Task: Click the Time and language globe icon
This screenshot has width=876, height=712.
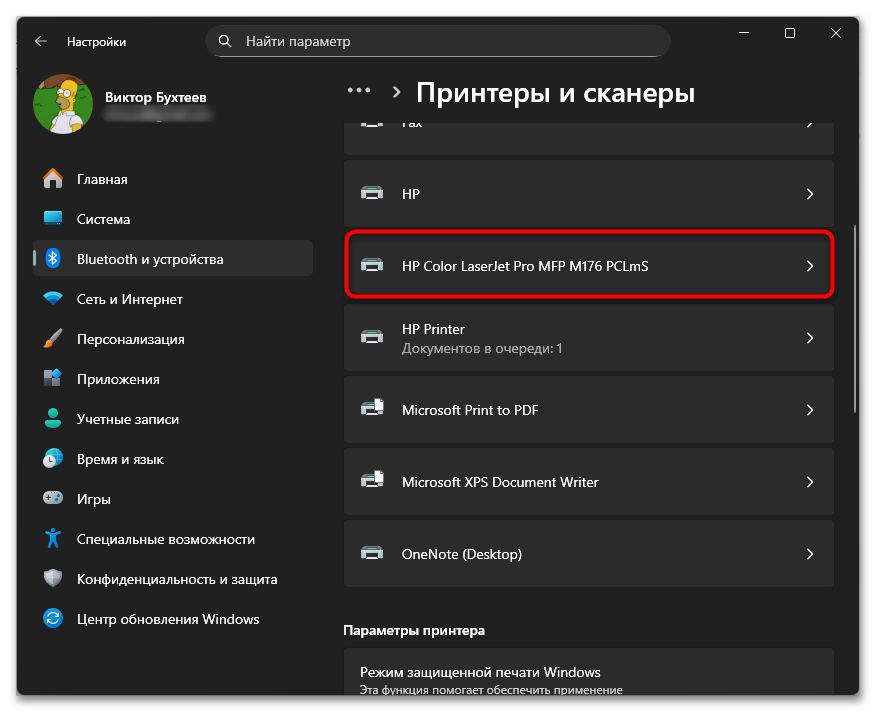Action: (x=53, y=459)
